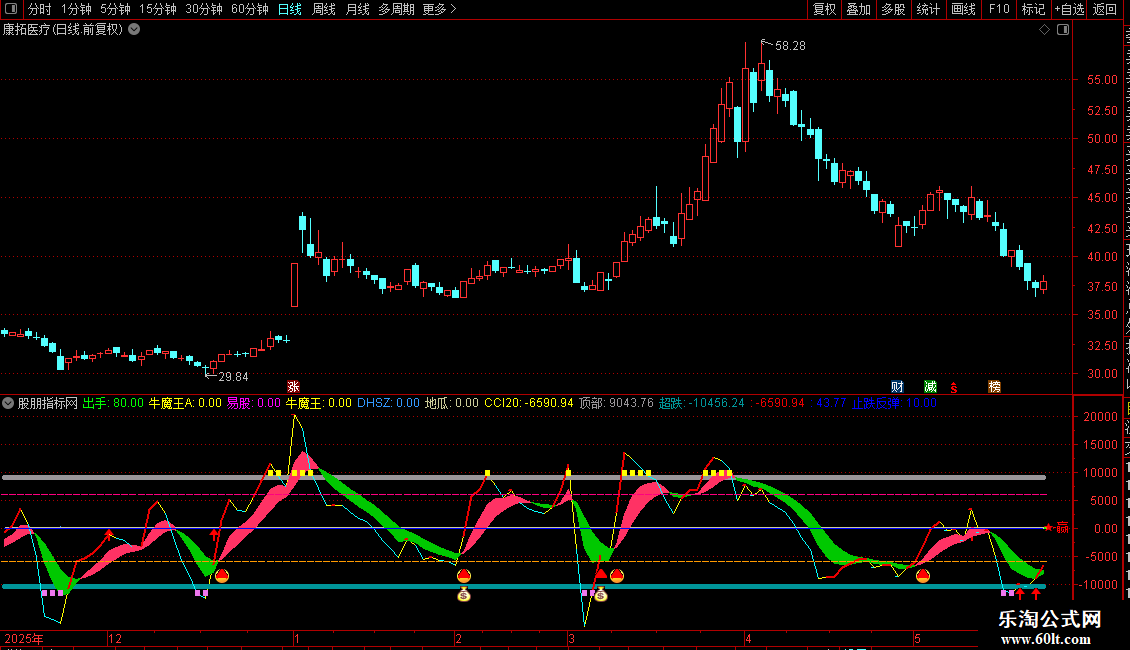The image size is (1130, 650).
Task: Add stock via +自选 button
Action: (1069, 9)
